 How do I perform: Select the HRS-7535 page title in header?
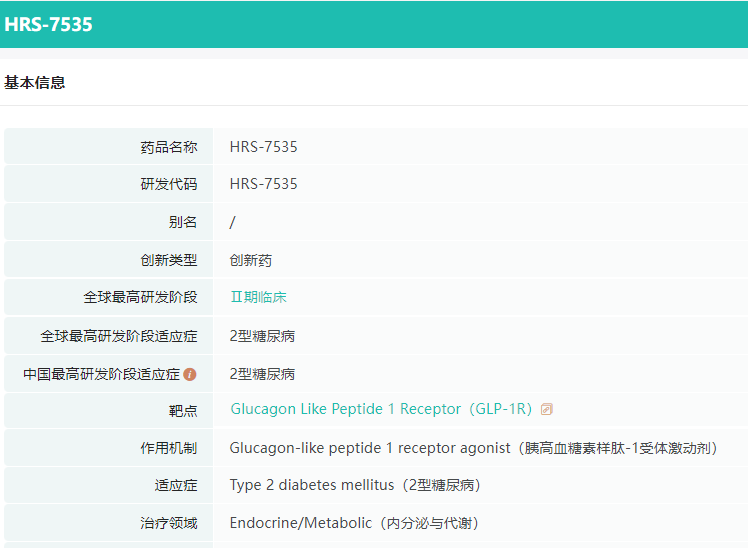click(48, 24)
